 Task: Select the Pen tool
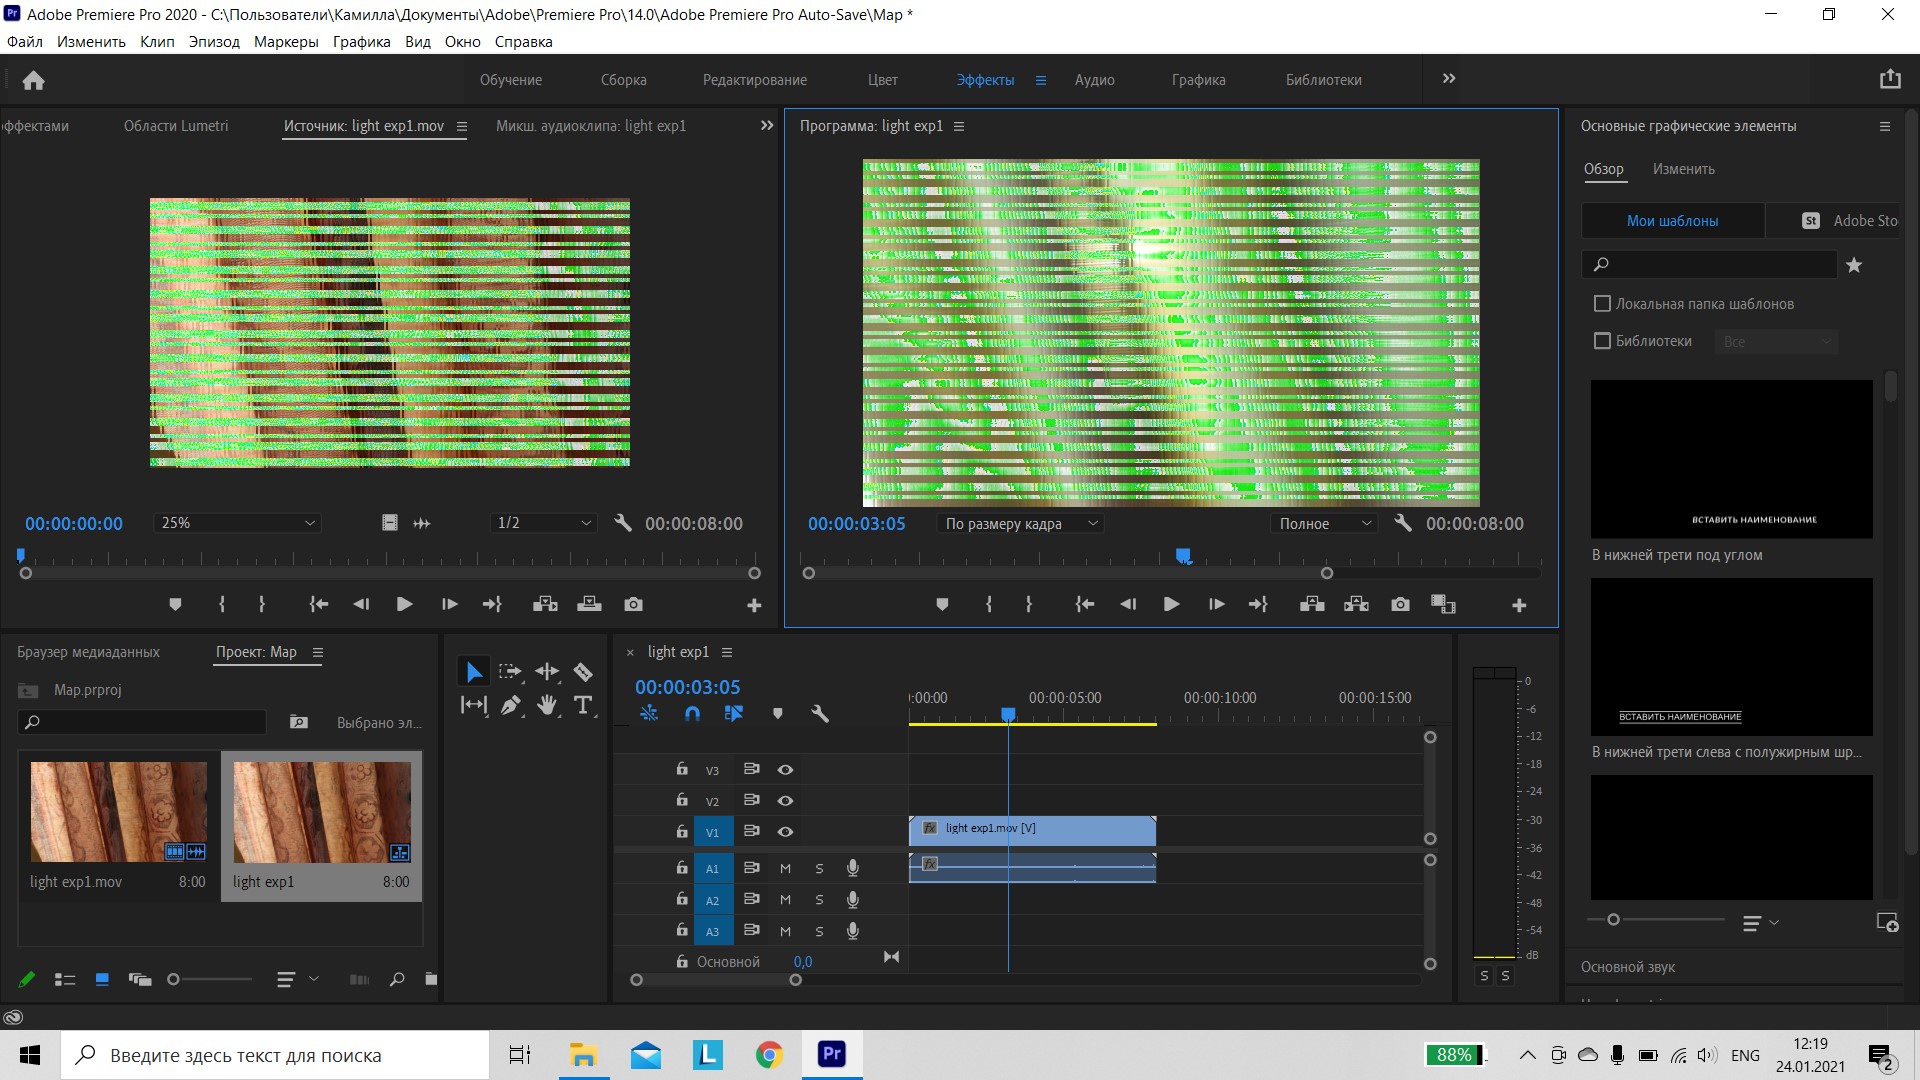(511, 705)
